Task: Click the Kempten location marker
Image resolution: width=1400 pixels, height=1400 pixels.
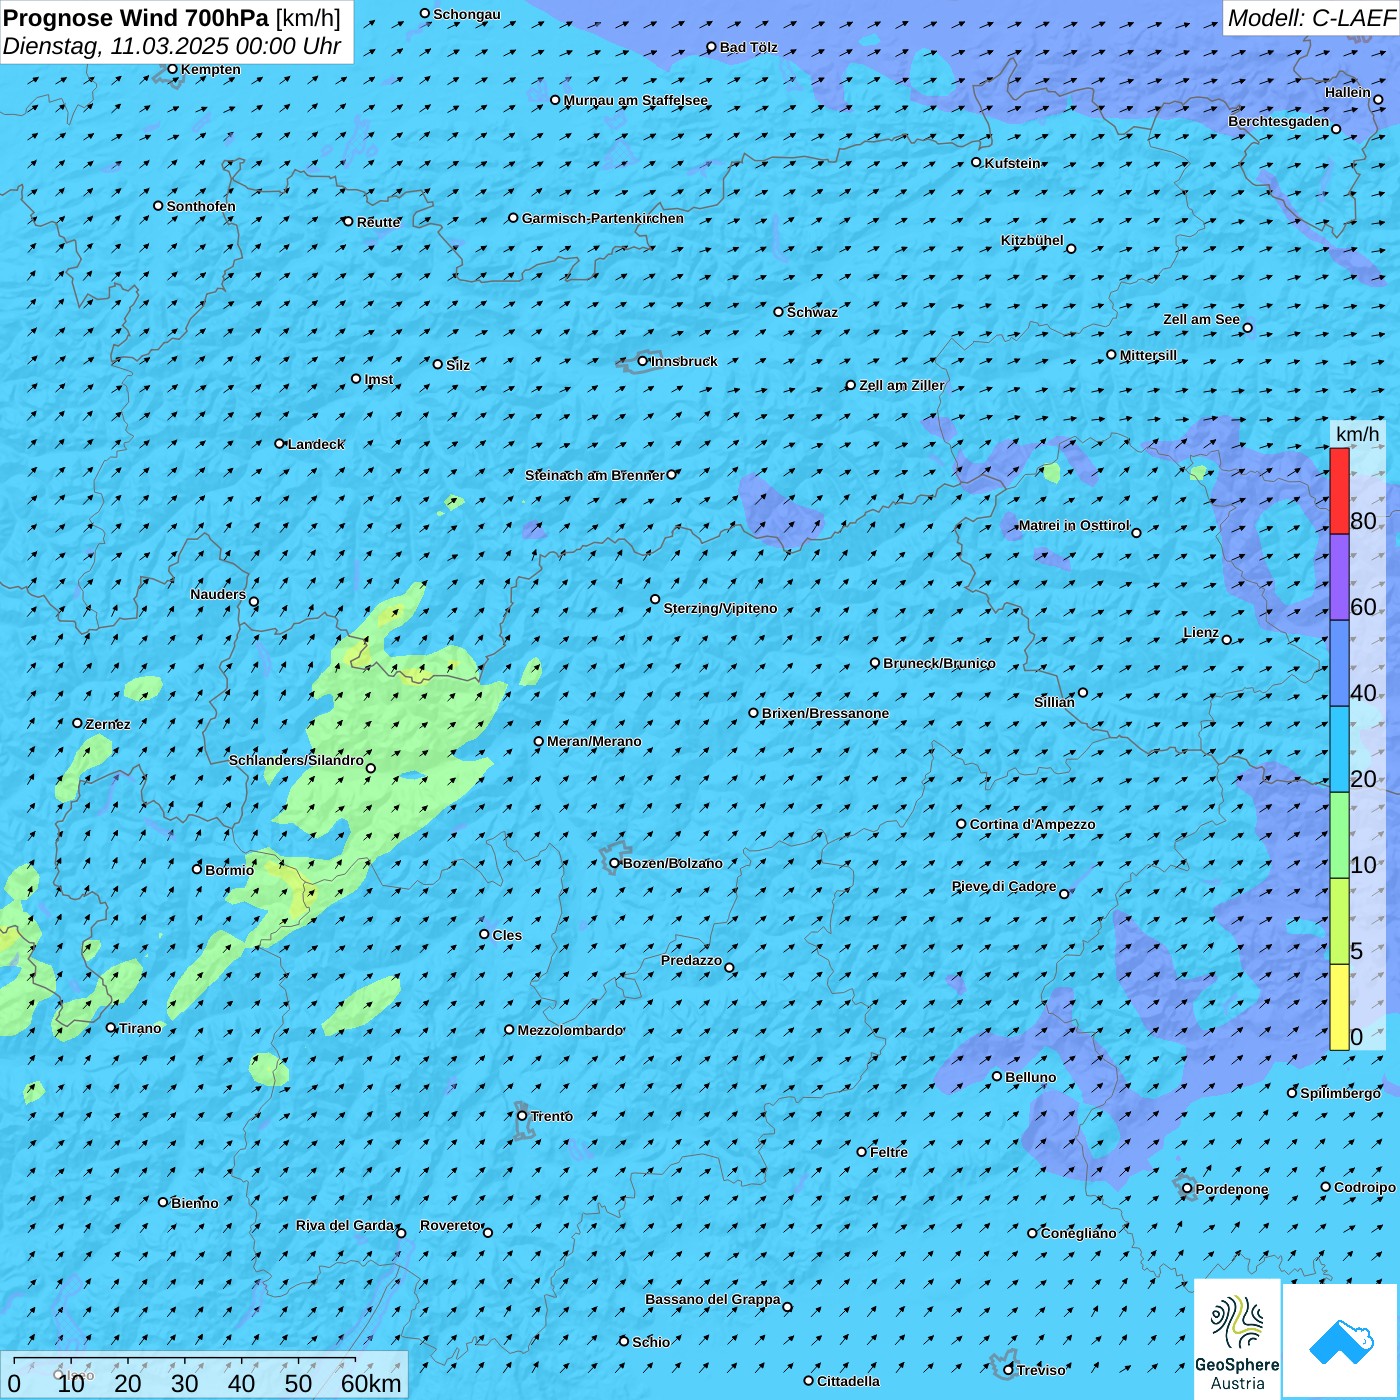Action: (x=172, y=69)
